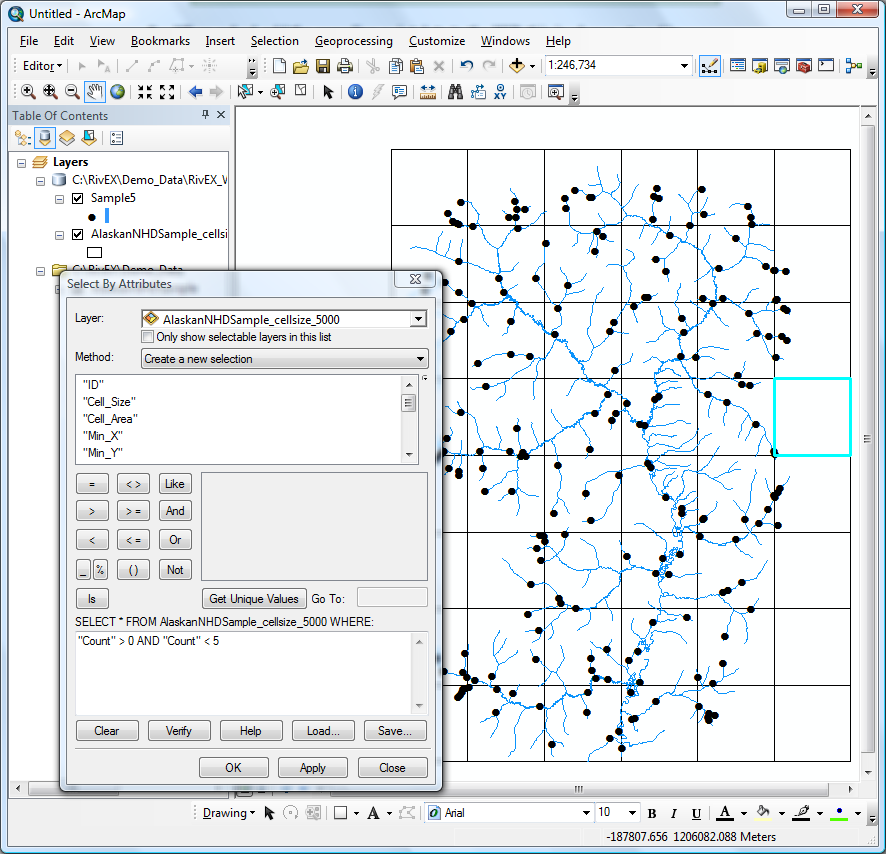The image size is (886, 854).
Task: Open the map scale dropdown
Action: (x=684, y=66)
